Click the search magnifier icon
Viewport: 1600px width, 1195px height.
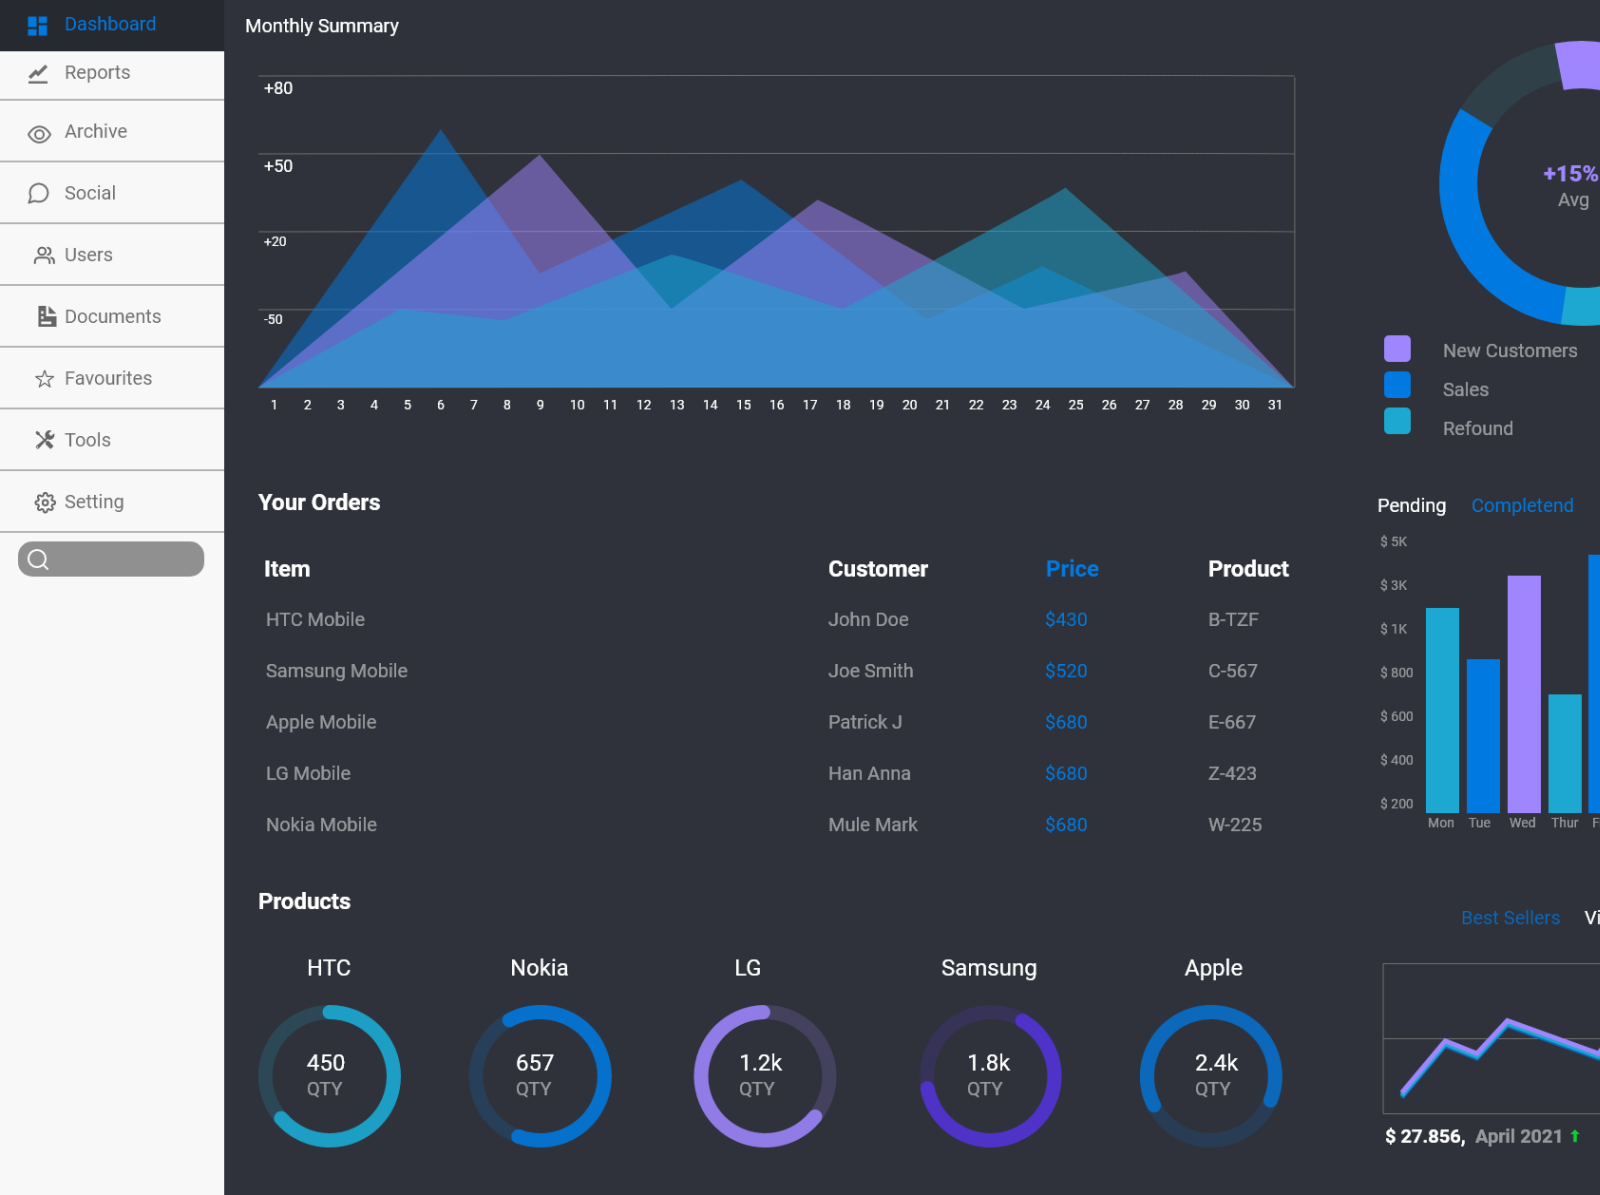[x=38, y=559]
